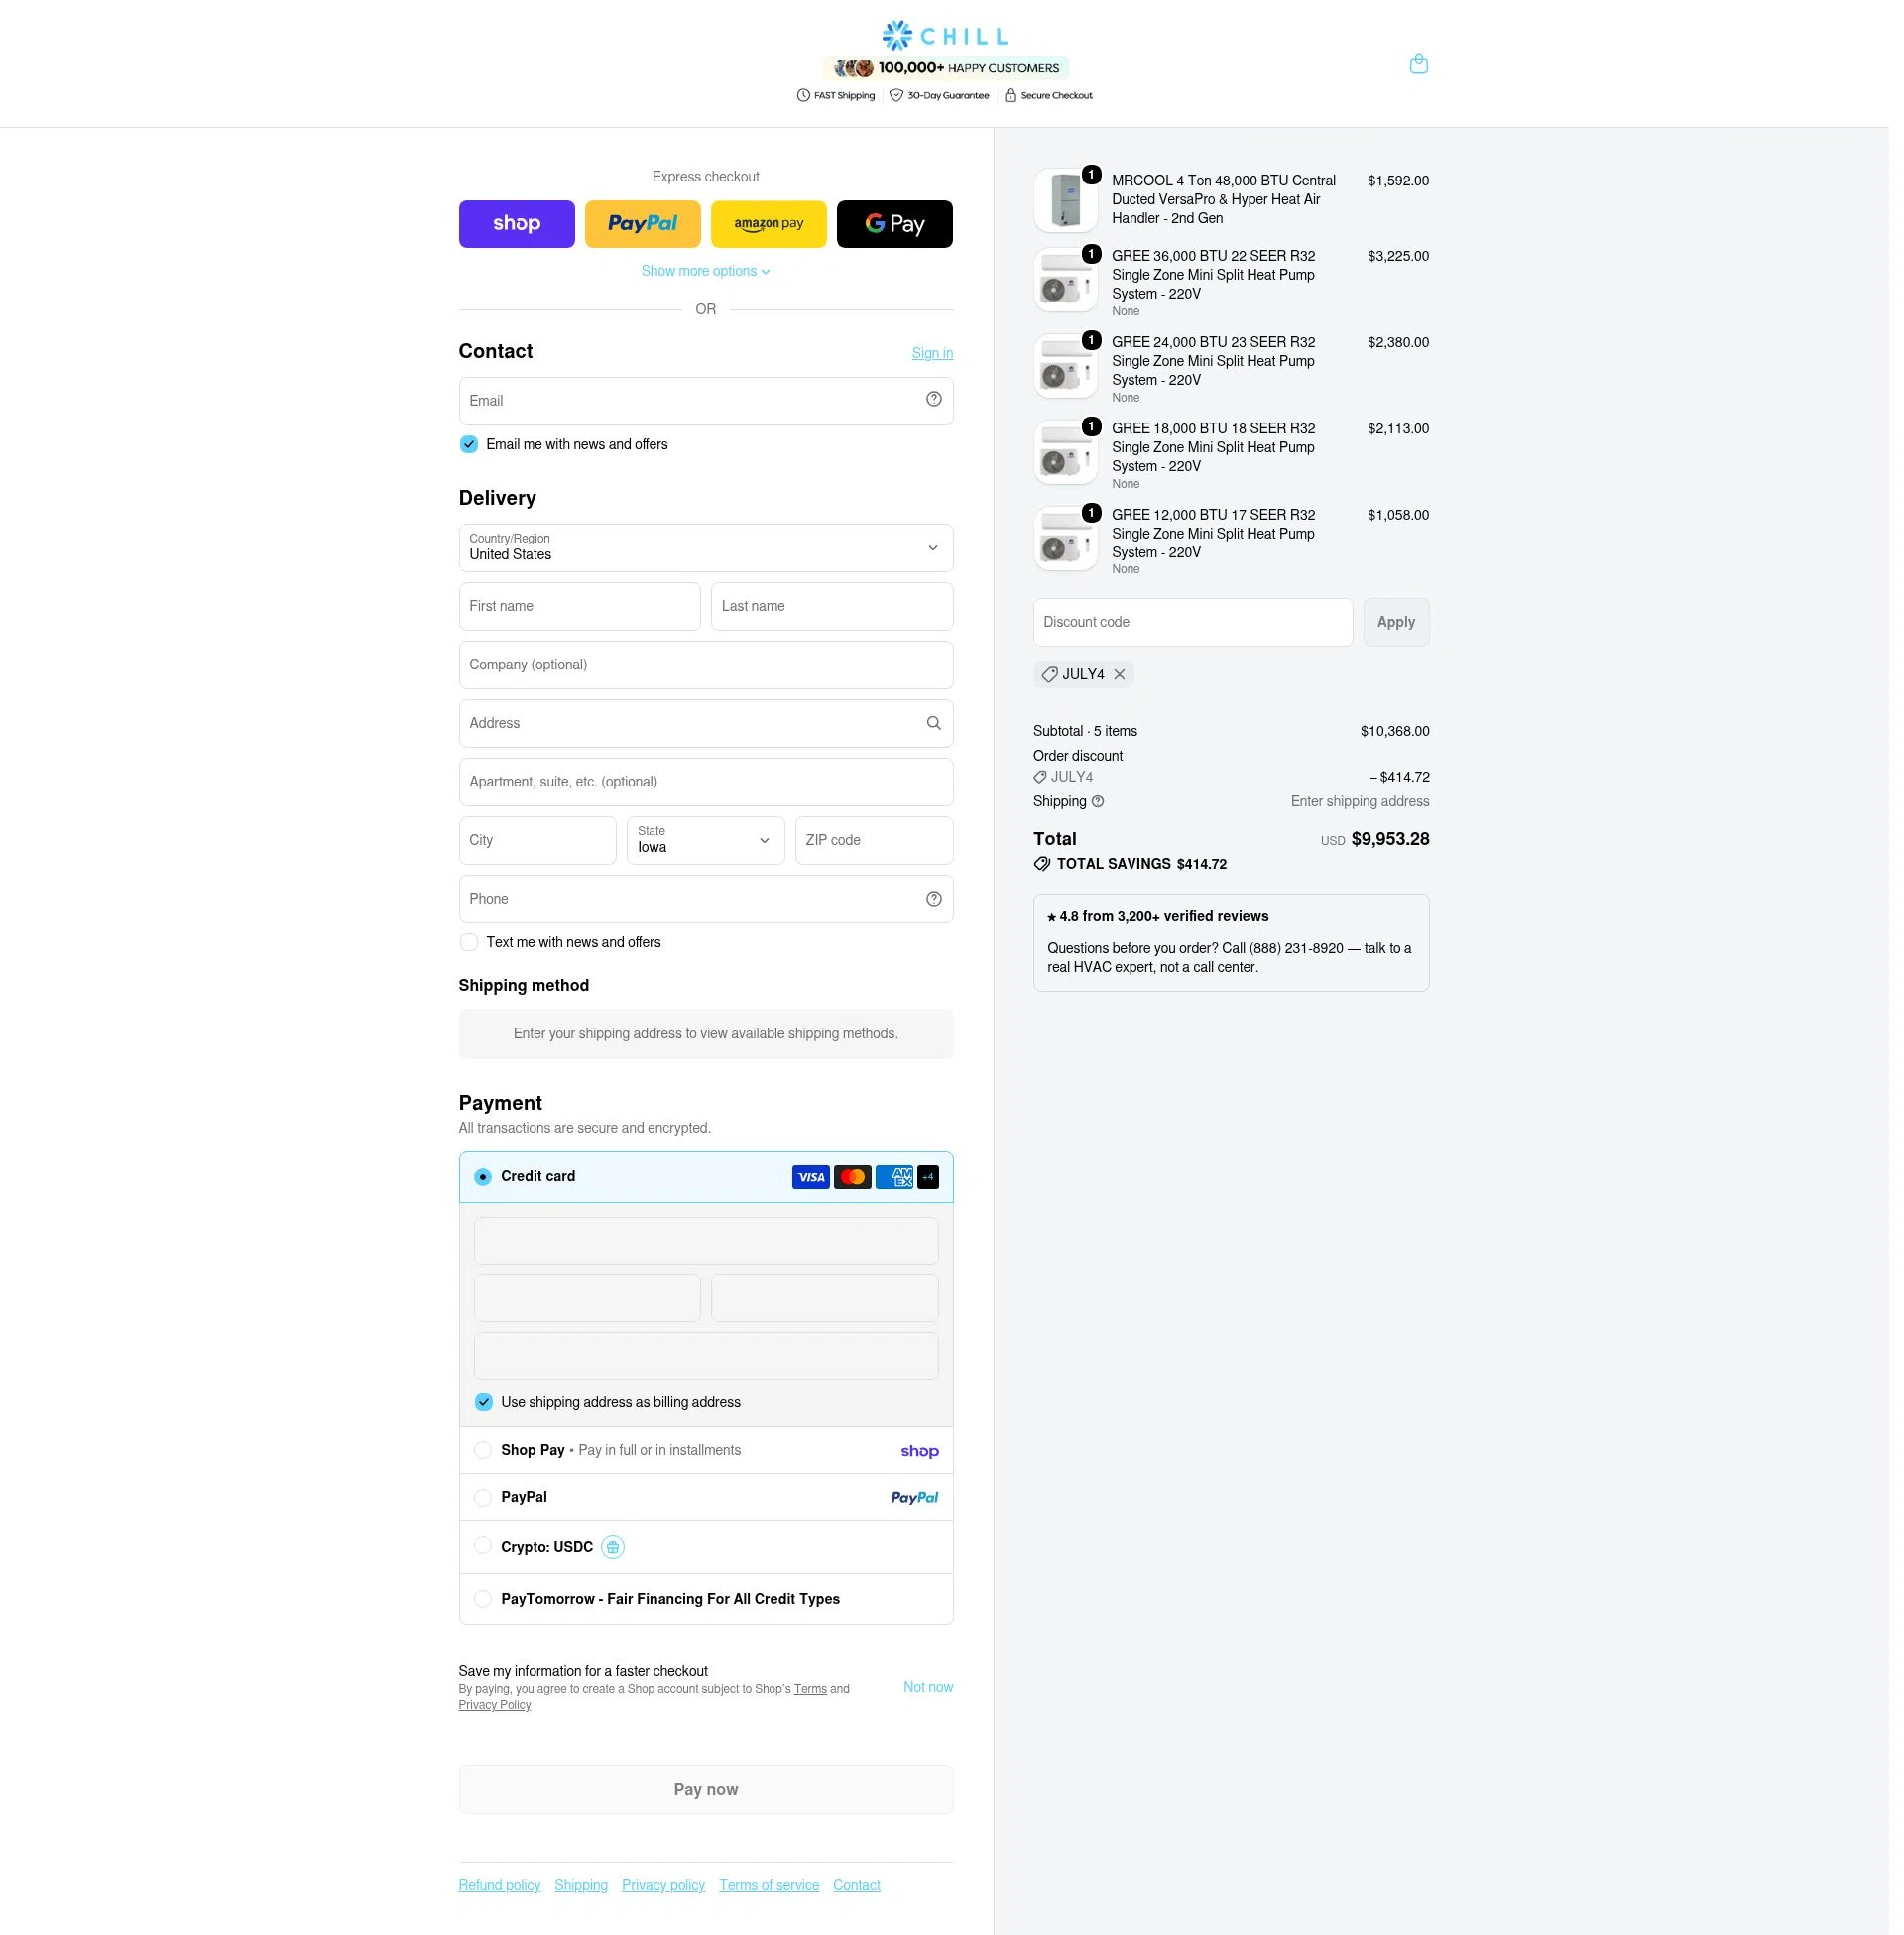Click the Crypto USDC gift icon

click(x=613, y=1547)
